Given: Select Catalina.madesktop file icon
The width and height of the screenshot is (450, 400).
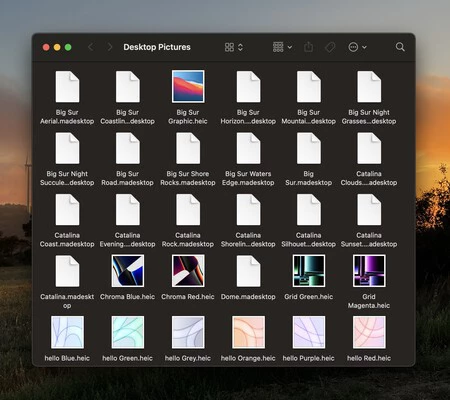Looking at the screenshot, I should pos(67,271).
